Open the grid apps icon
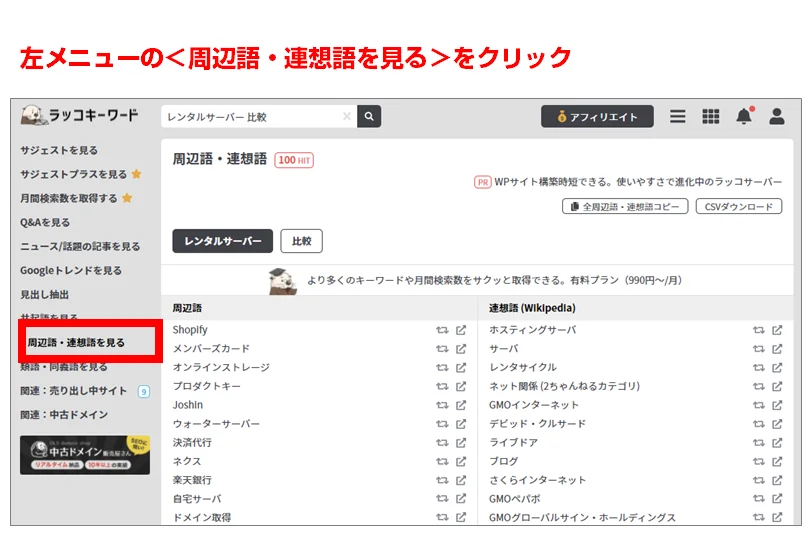 (711, 116)
